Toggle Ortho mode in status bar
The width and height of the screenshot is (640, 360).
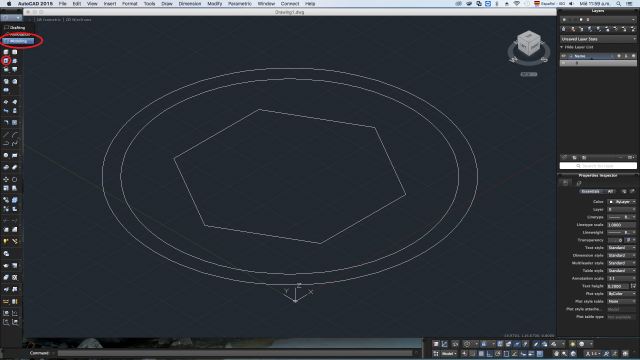(x=489, y=353)
